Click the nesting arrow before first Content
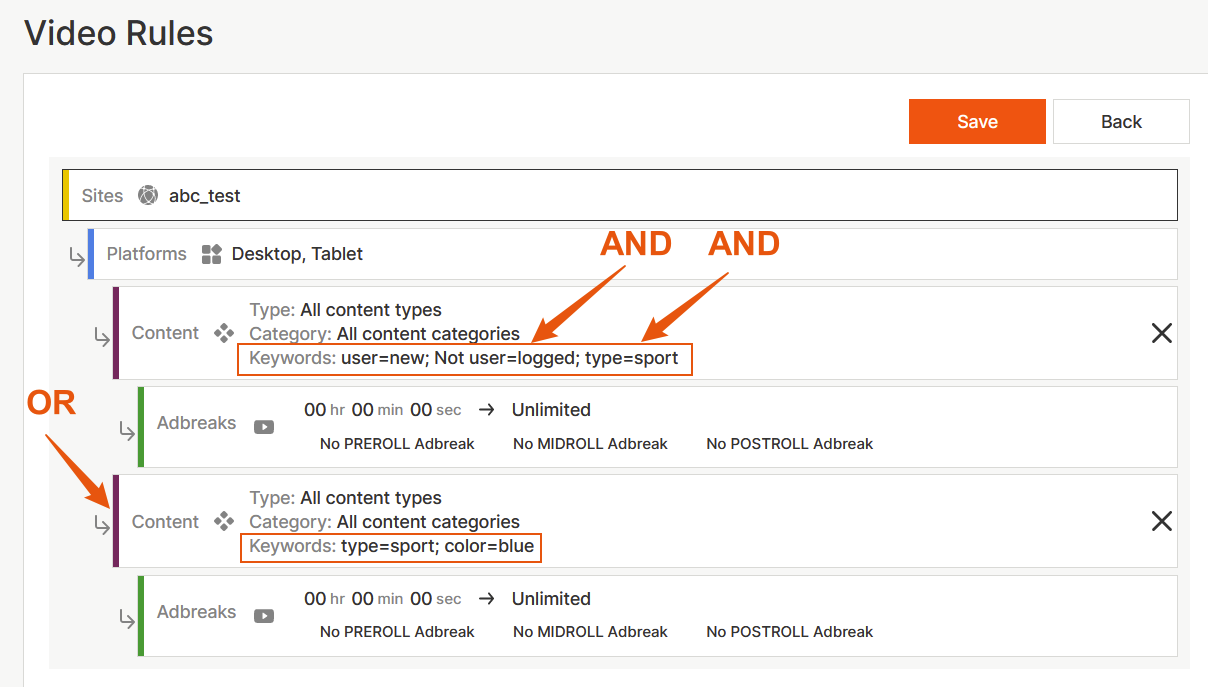This screenshot has height=687, width=1208. (x=102, y=337)
